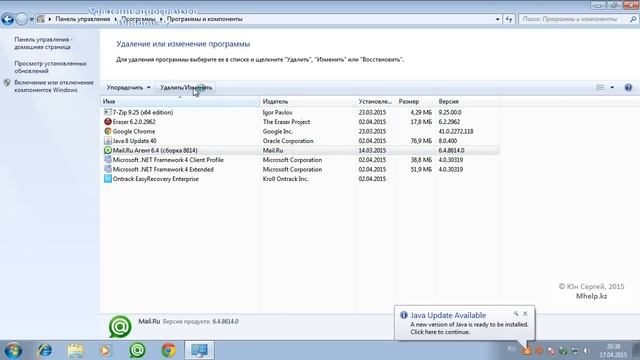Click the Google Chrome icon in program list

click(x=108, y=131)
